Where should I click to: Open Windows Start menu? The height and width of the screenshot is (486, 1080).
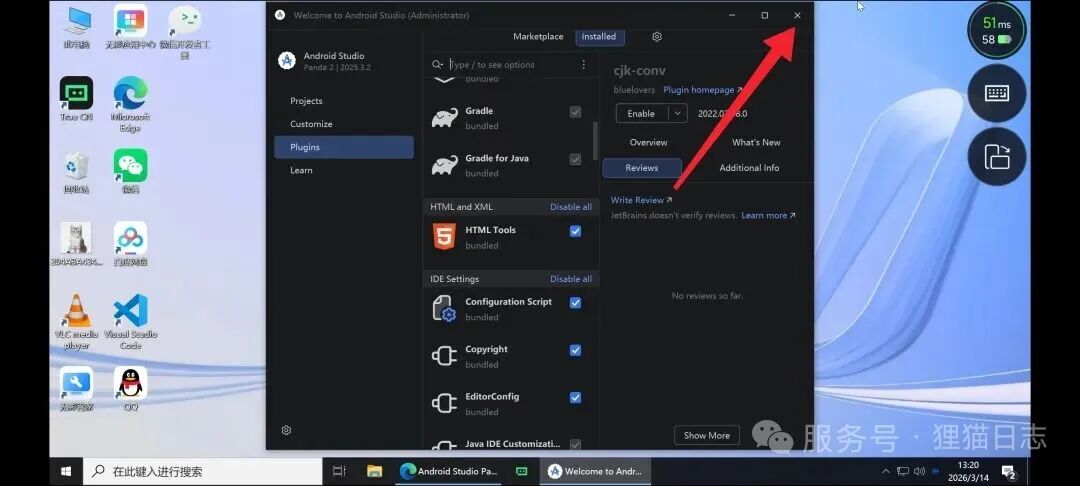[66, 472]
